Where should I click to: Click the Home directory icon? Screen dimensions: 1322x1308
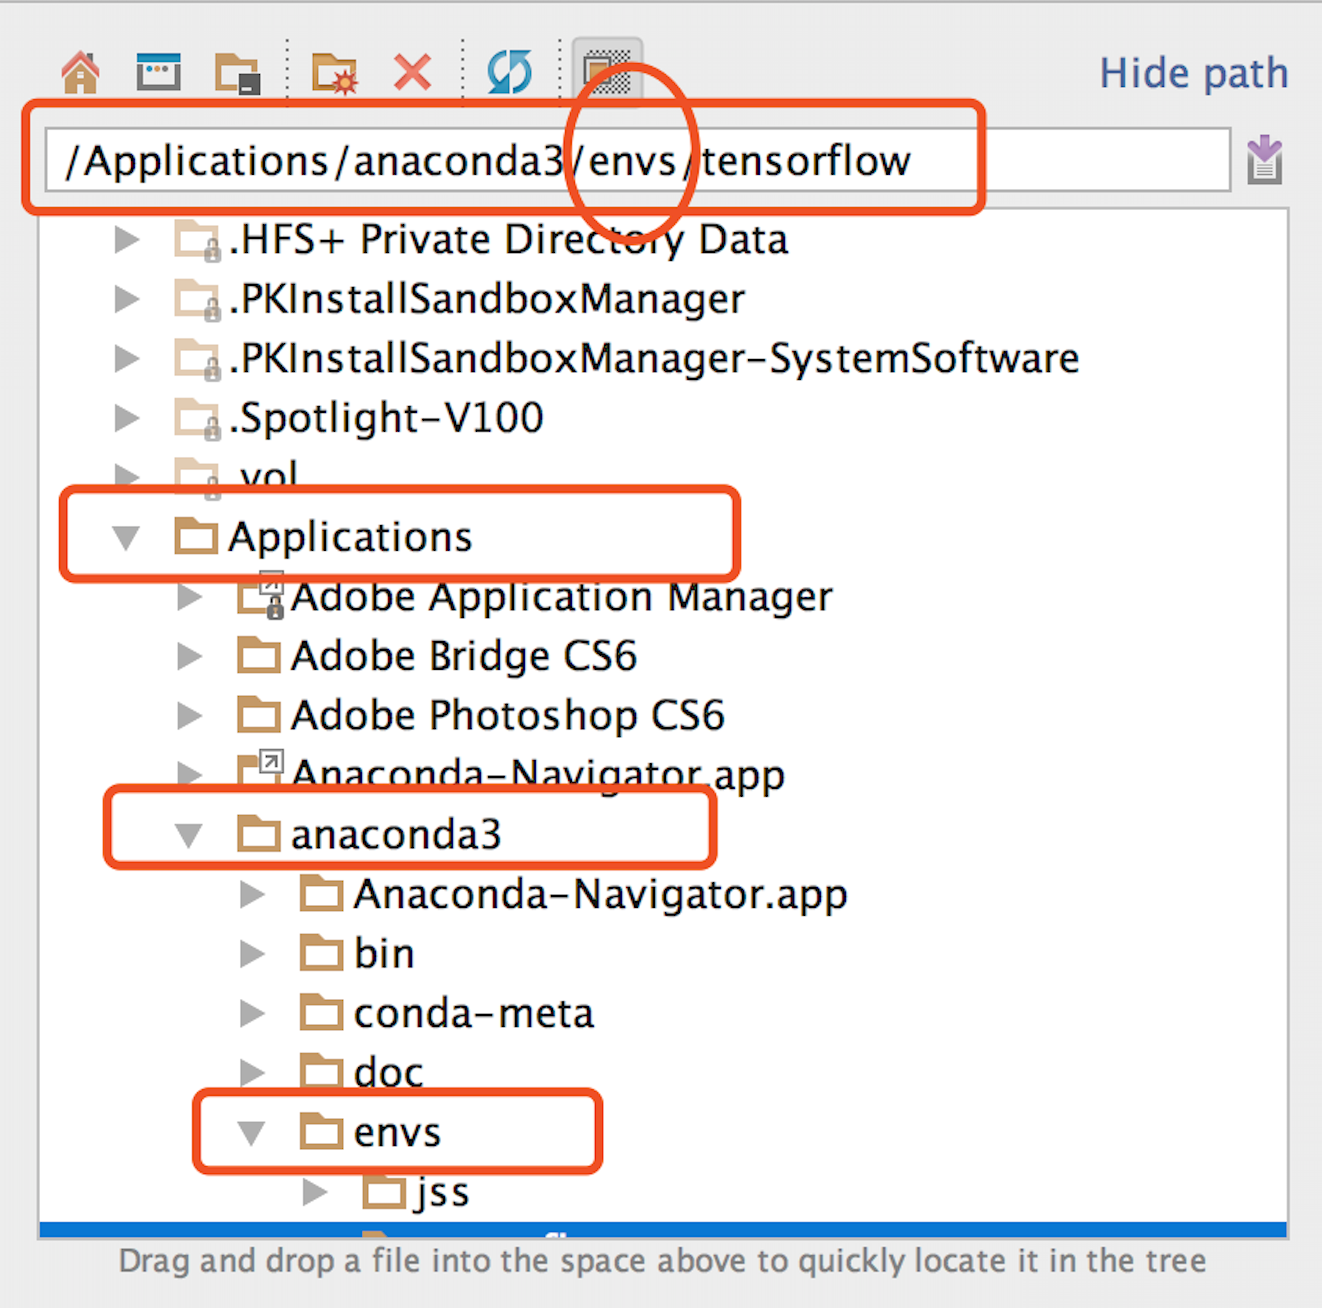[80, 71]
